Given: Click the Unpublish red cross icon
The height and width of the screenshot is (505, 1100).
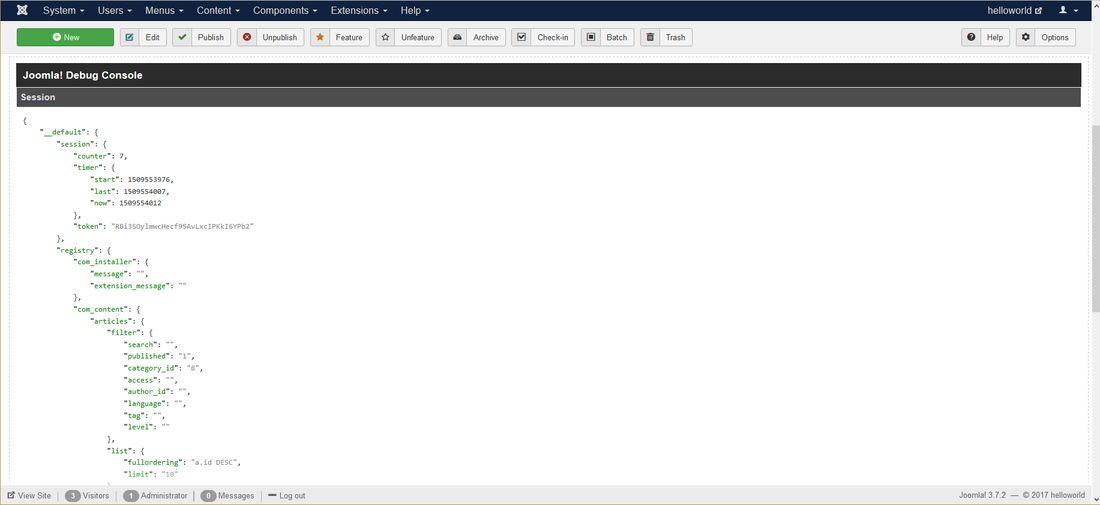Looking at the screenshot, I should (247, 37).
